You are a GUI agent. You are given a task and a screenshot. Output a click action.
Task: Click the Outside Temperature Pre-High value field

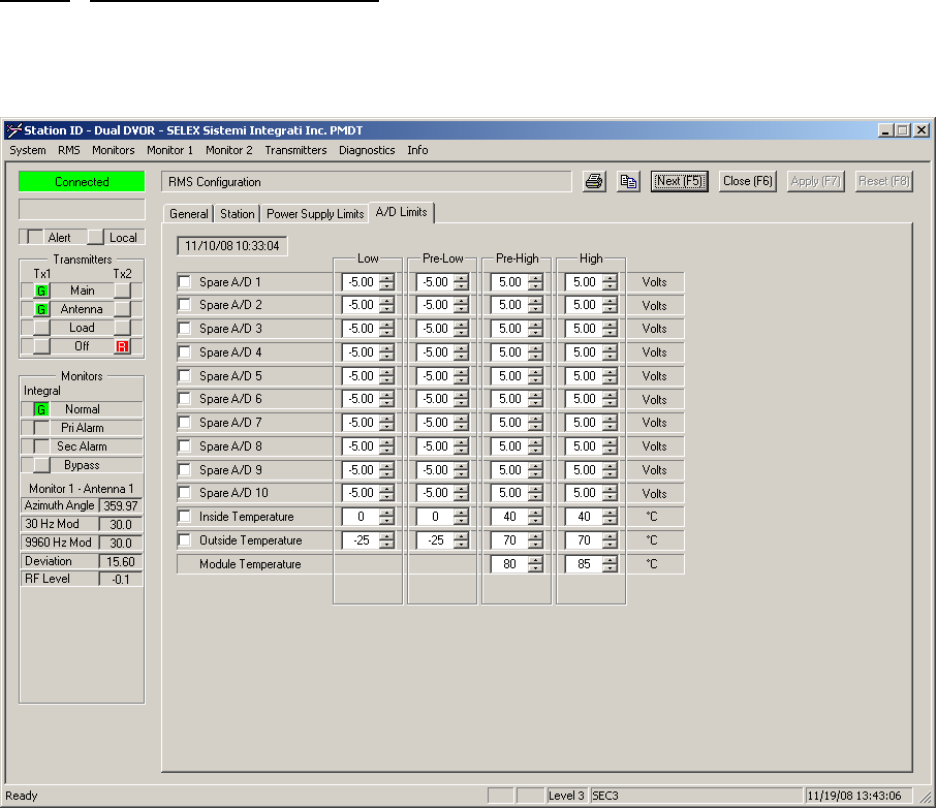coord(509,541)
